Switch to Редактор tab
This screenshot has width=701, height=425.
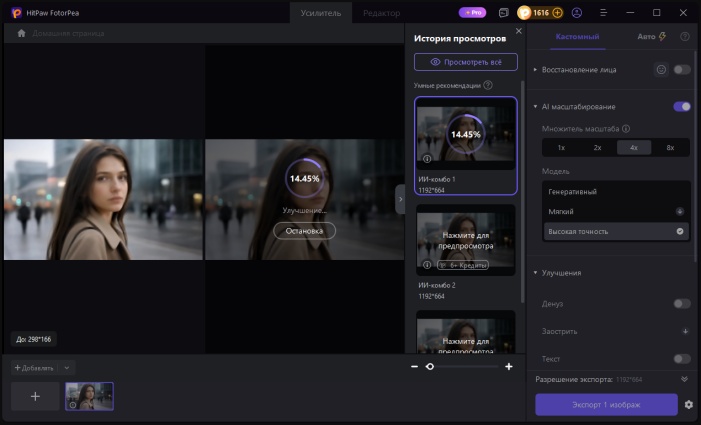pos(381,13)
